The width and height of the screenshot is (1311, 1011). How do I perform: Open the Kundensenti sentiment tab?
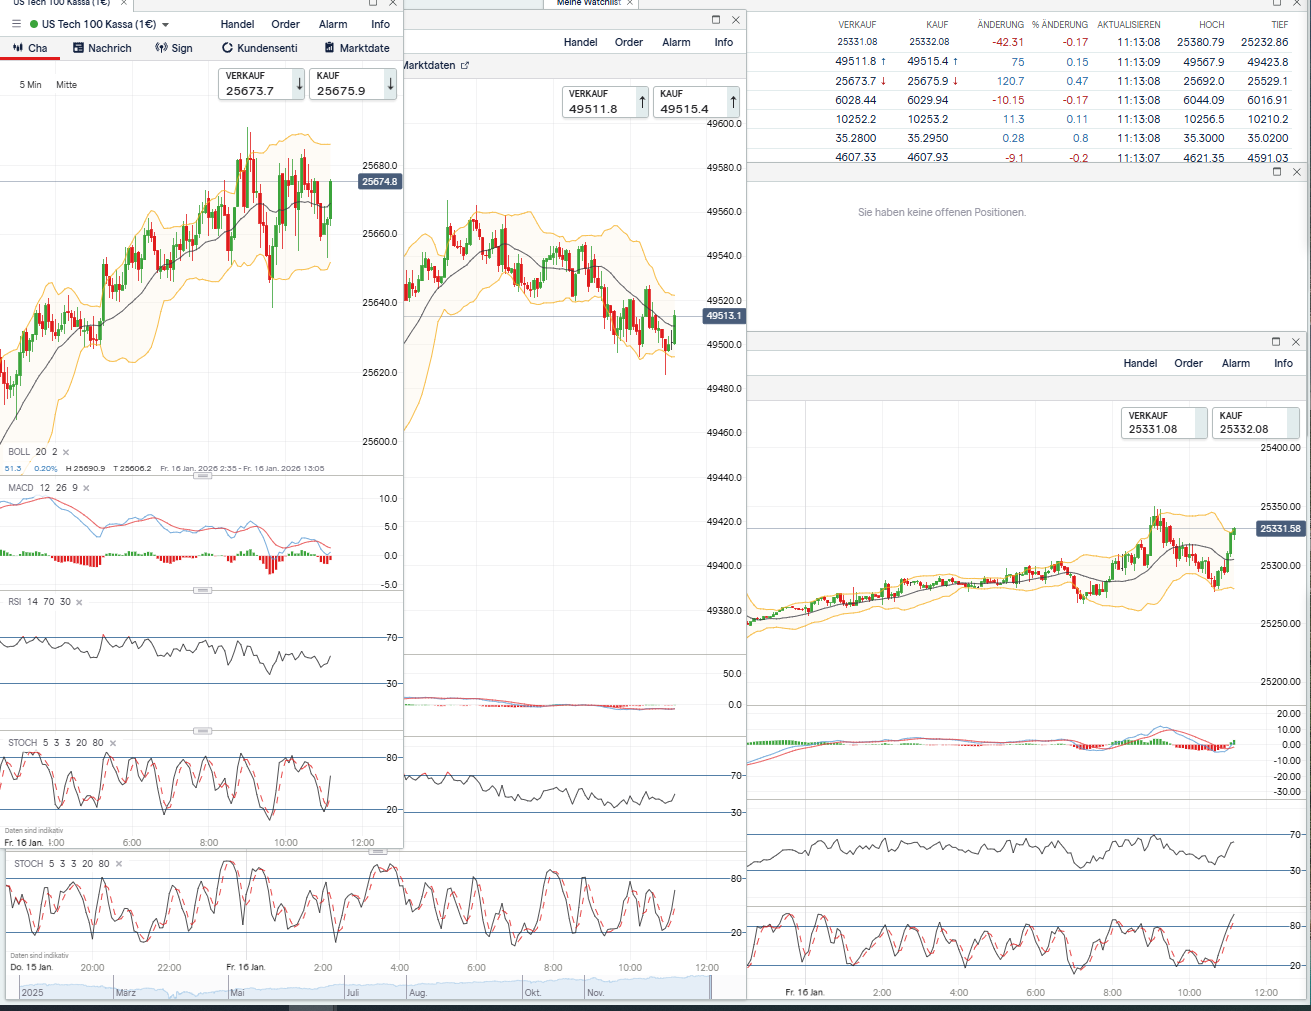click(260, 48)
